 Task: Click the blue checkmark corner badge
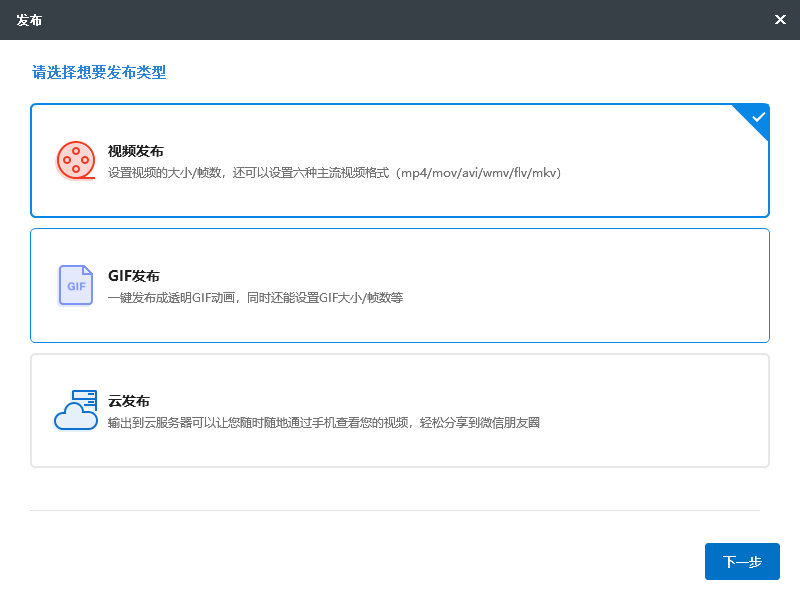click(x=755, y=118)
